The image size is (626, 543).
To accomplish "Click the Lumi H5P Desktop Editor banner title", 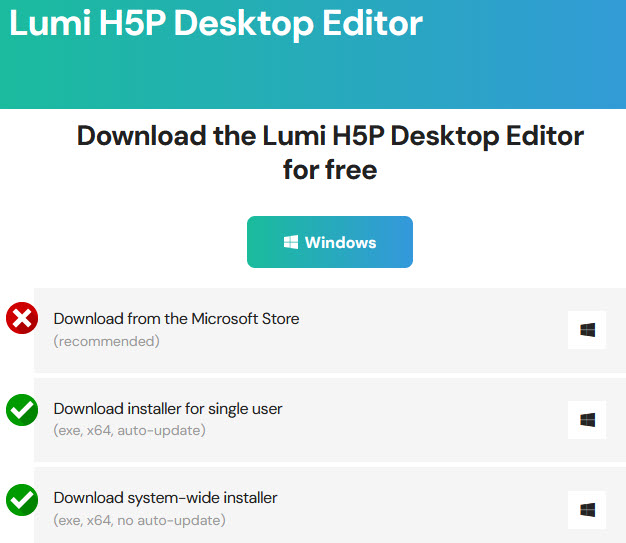I will pyautogui.click(x=216, y=23).
